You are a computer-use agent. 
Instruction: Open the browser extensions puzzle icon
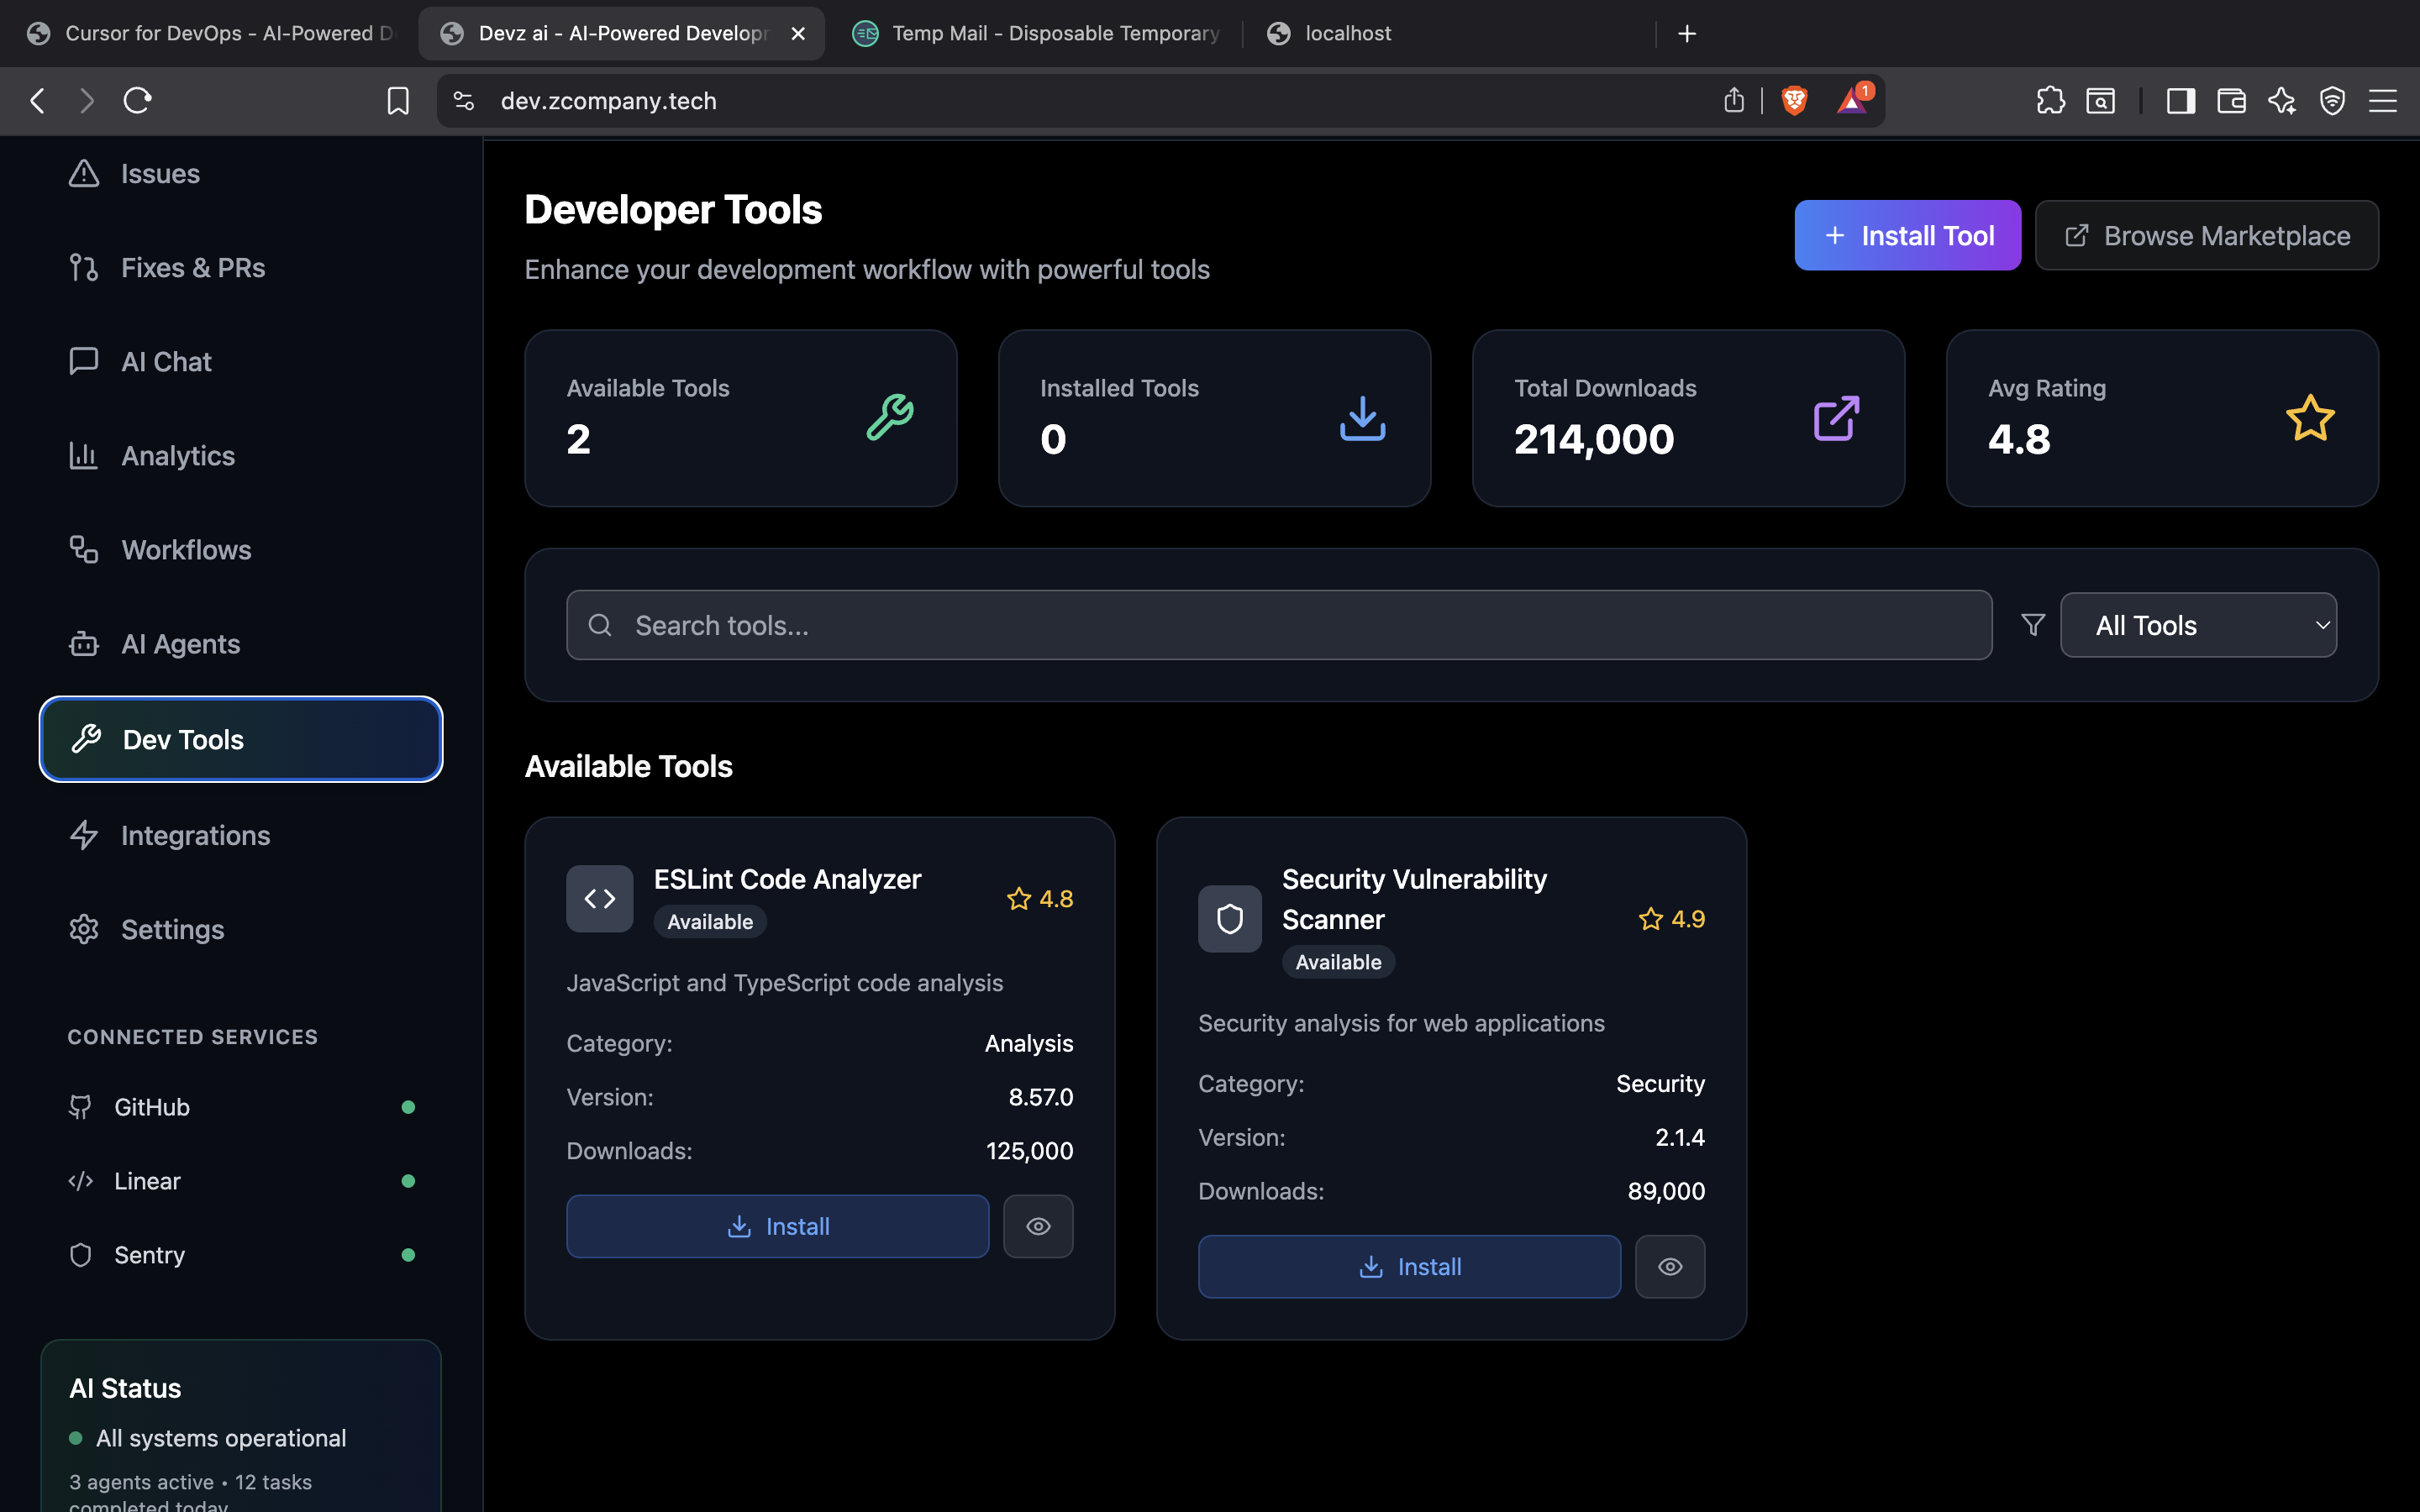(2050, 100)
